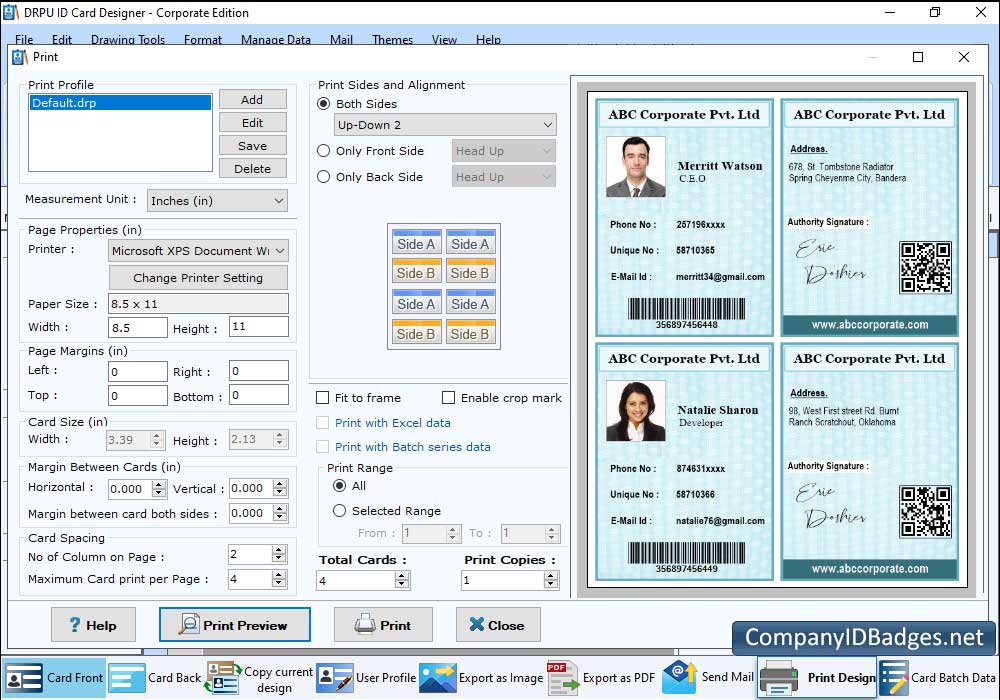
Task: Adjust Horizontal margin stepper
Action: tap(159, 489)
